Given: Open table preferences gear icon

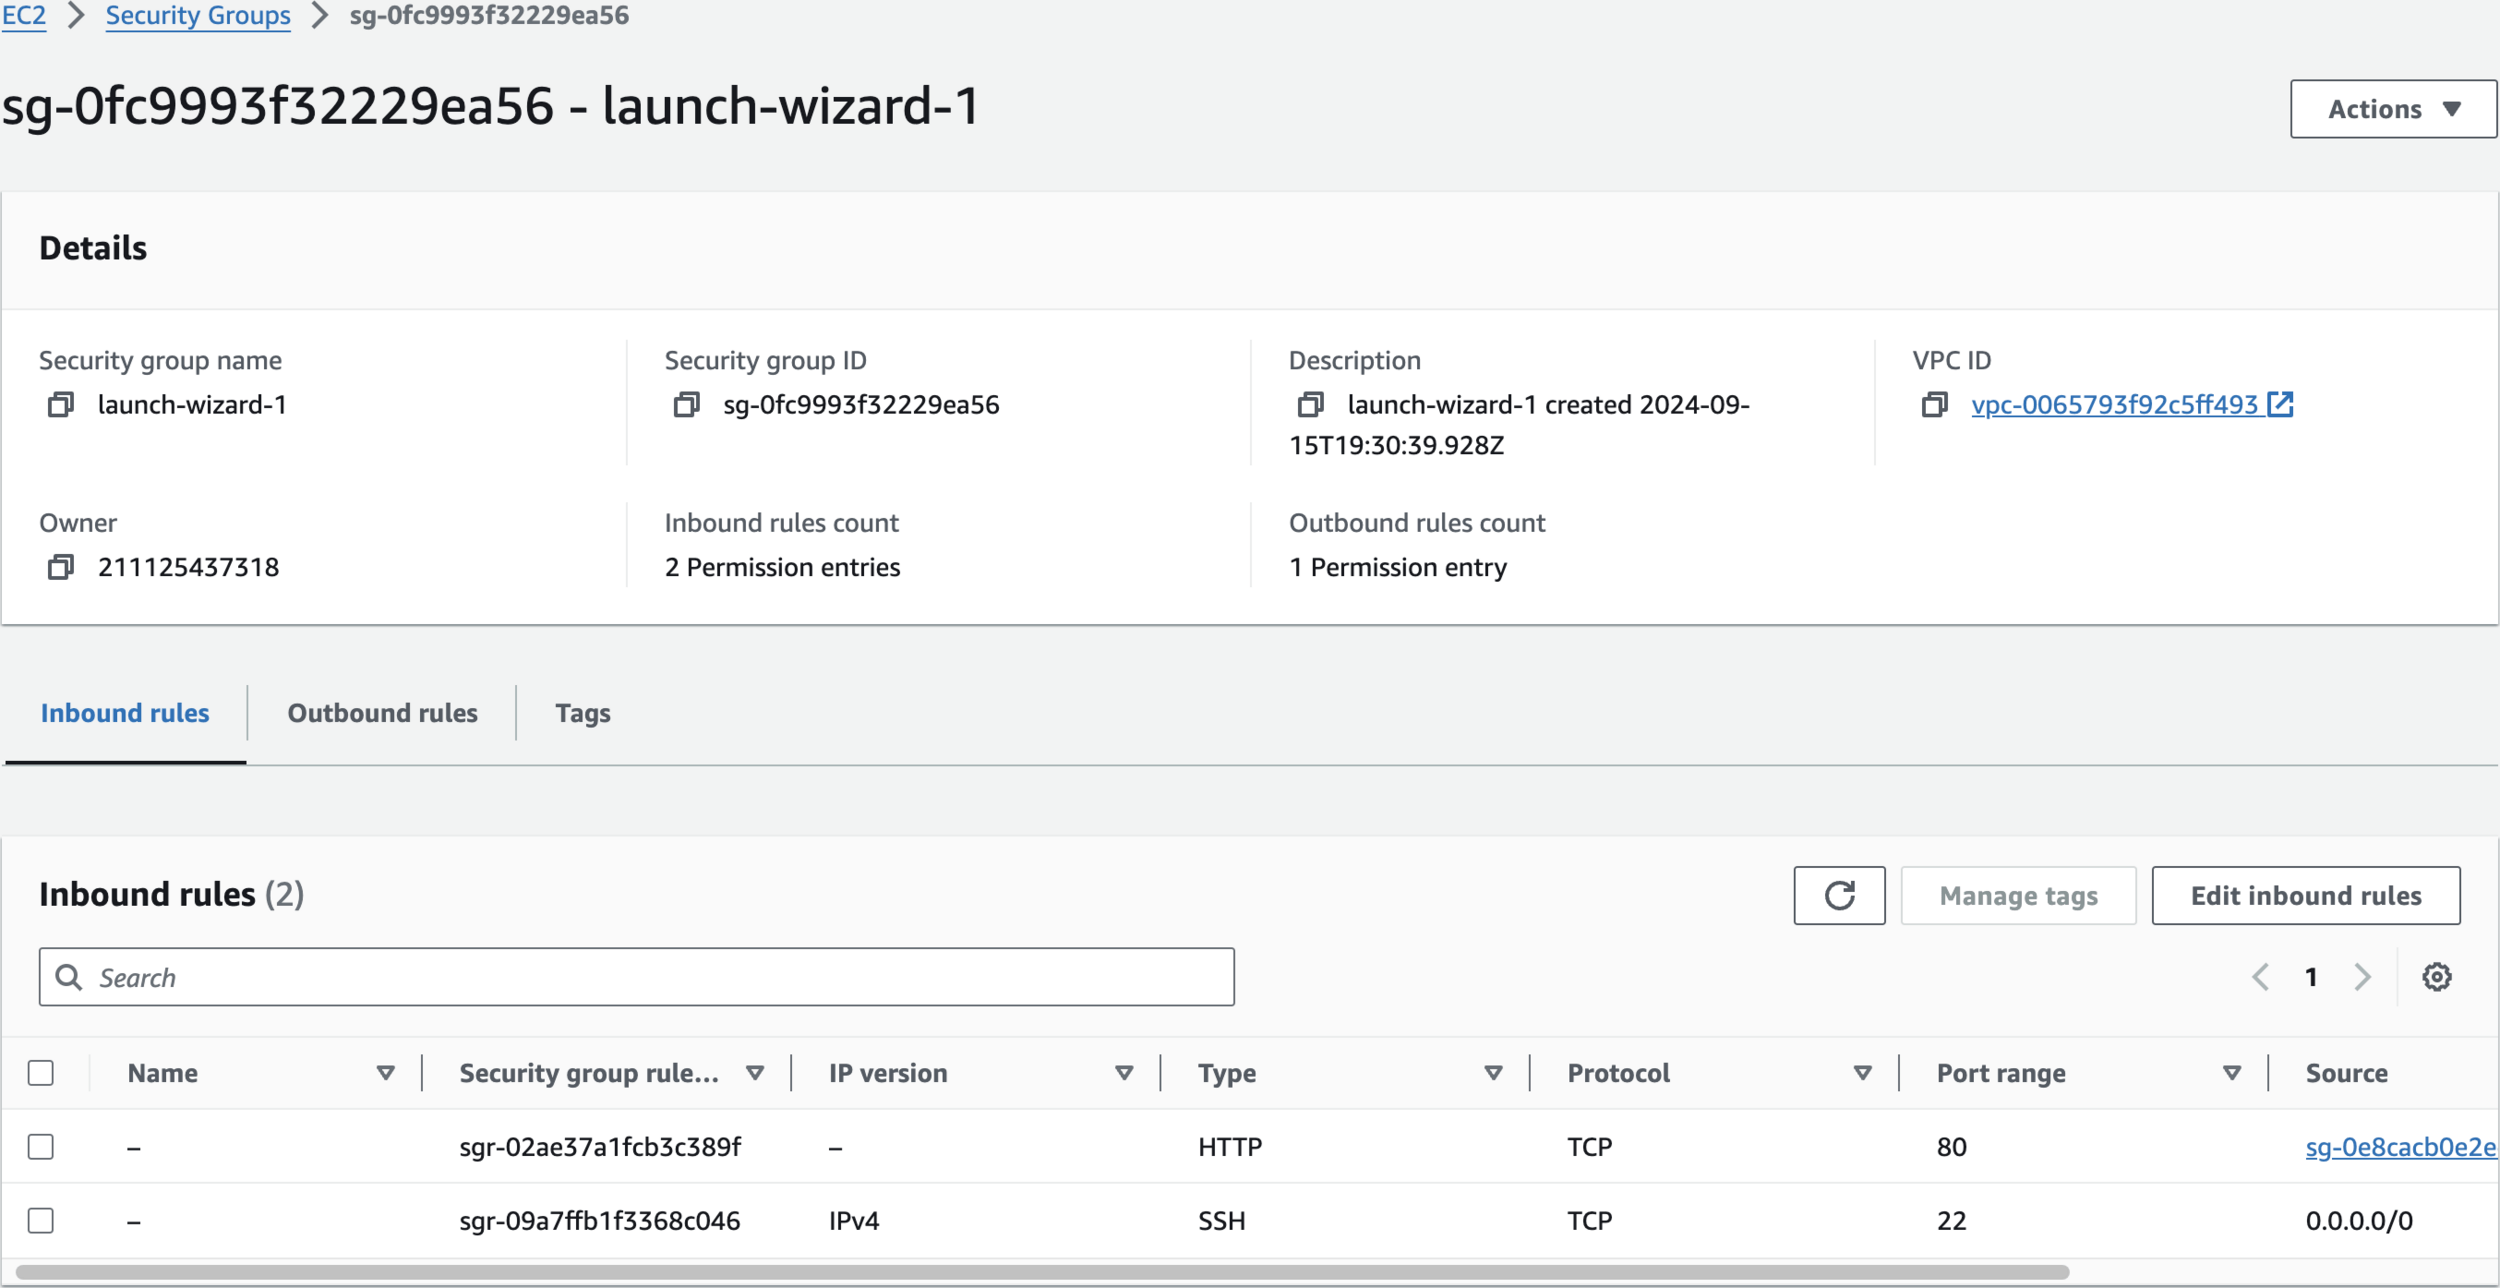Looking at the screenshot, I should (2436, 977).
